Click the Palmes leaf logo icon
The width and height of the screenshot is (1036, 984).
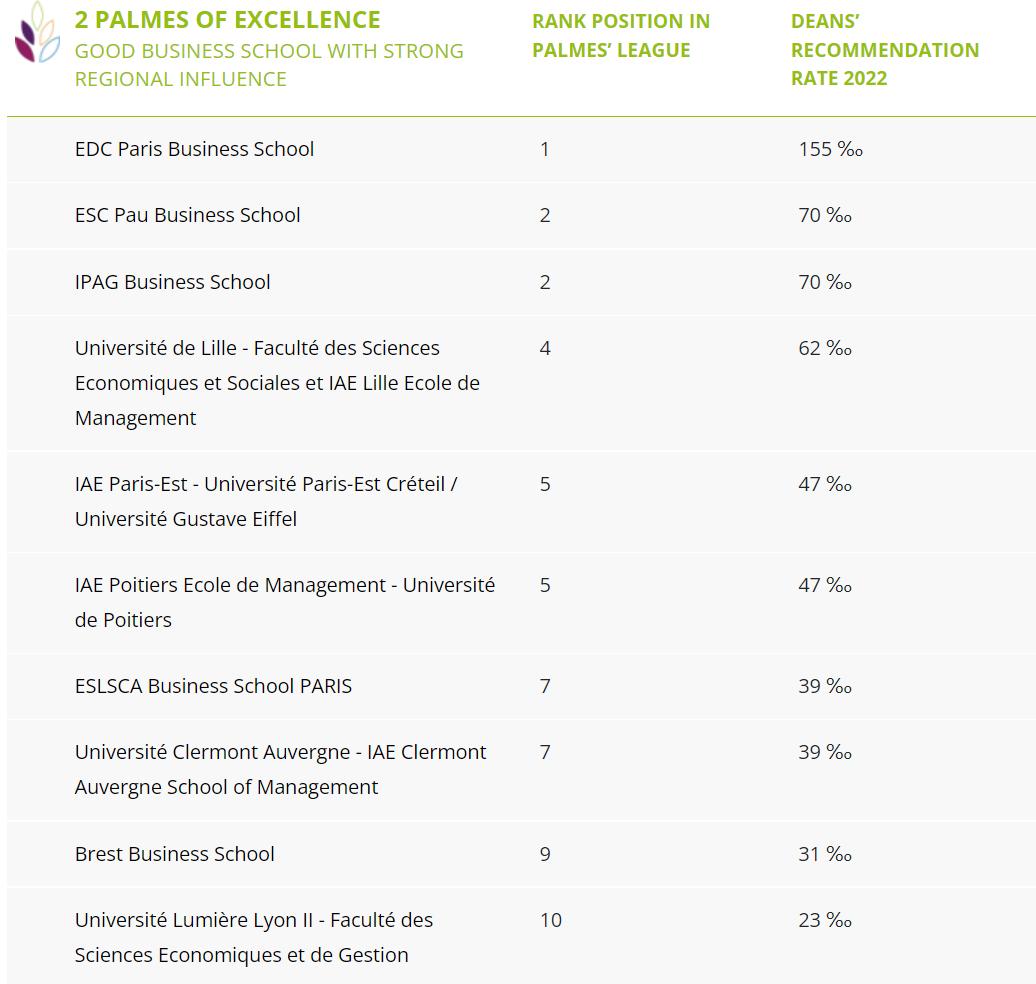click(37, 34)
